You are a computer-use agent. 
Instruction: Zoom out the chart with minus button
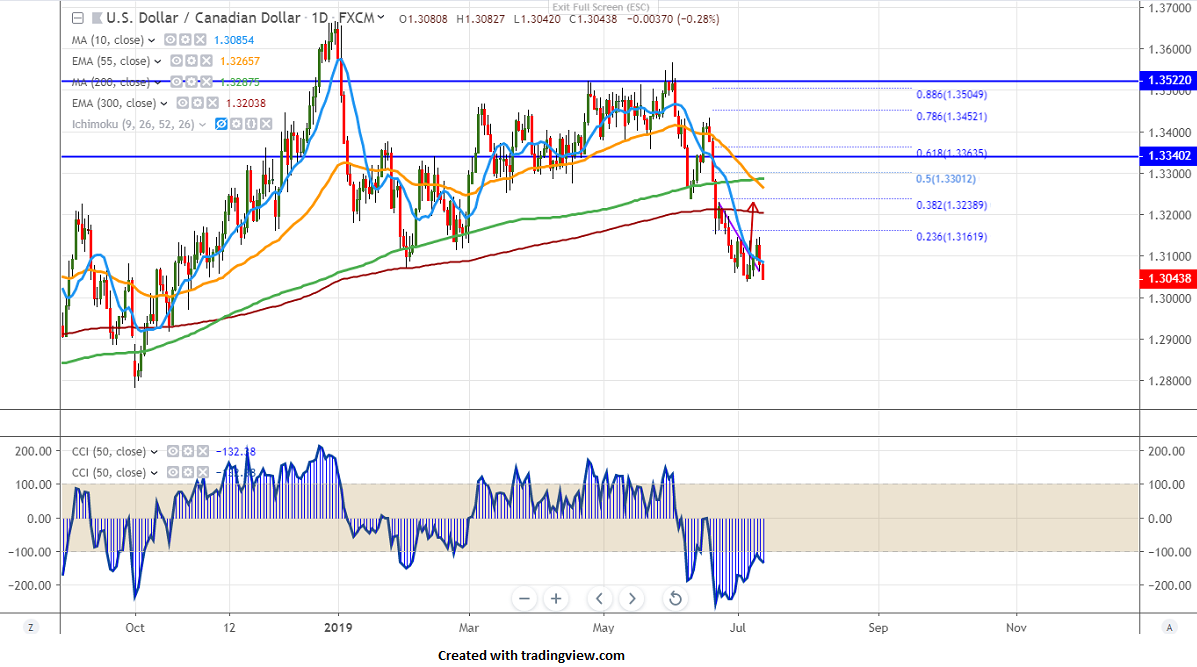[x=524, y=599]
